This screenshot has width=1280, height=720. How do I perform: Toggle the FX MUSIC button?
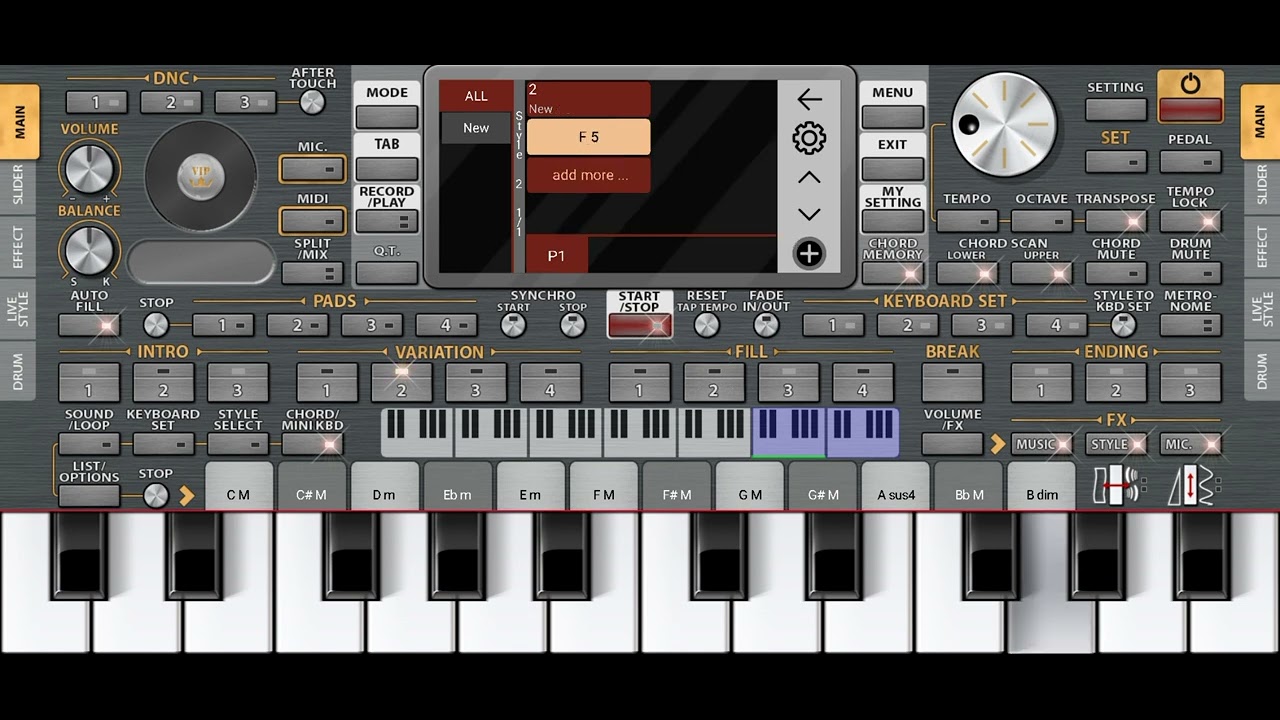(x=1041, y=444)
